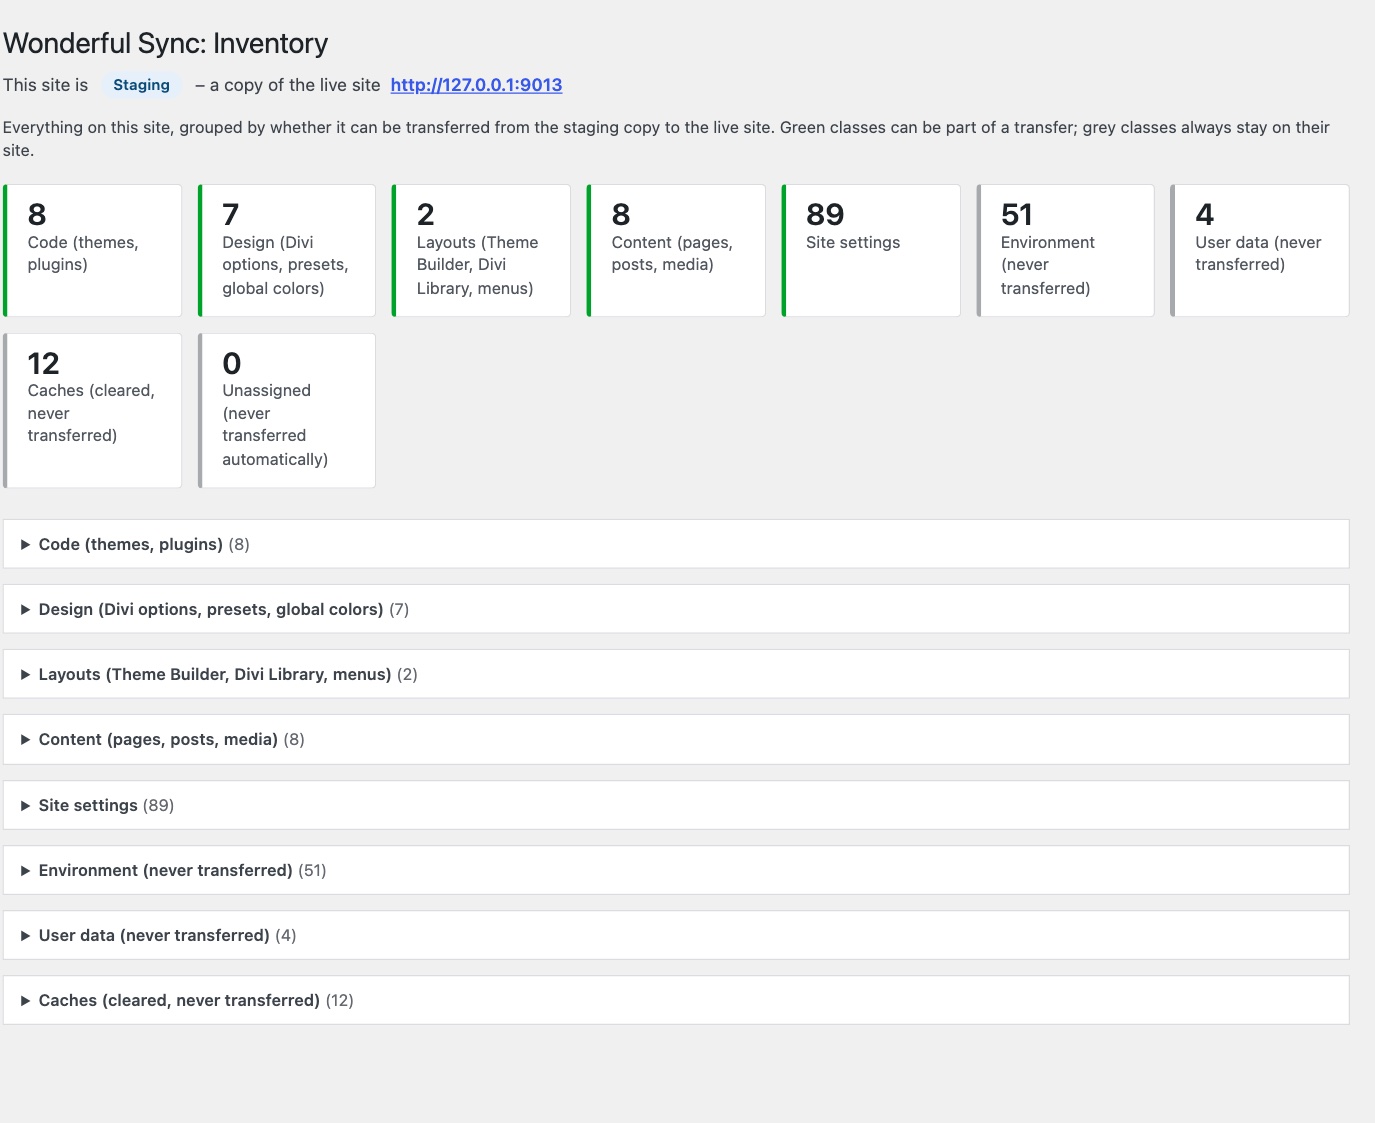
Task: Expand the User data (never transferred) section
Action: click(x=676, y=935)
